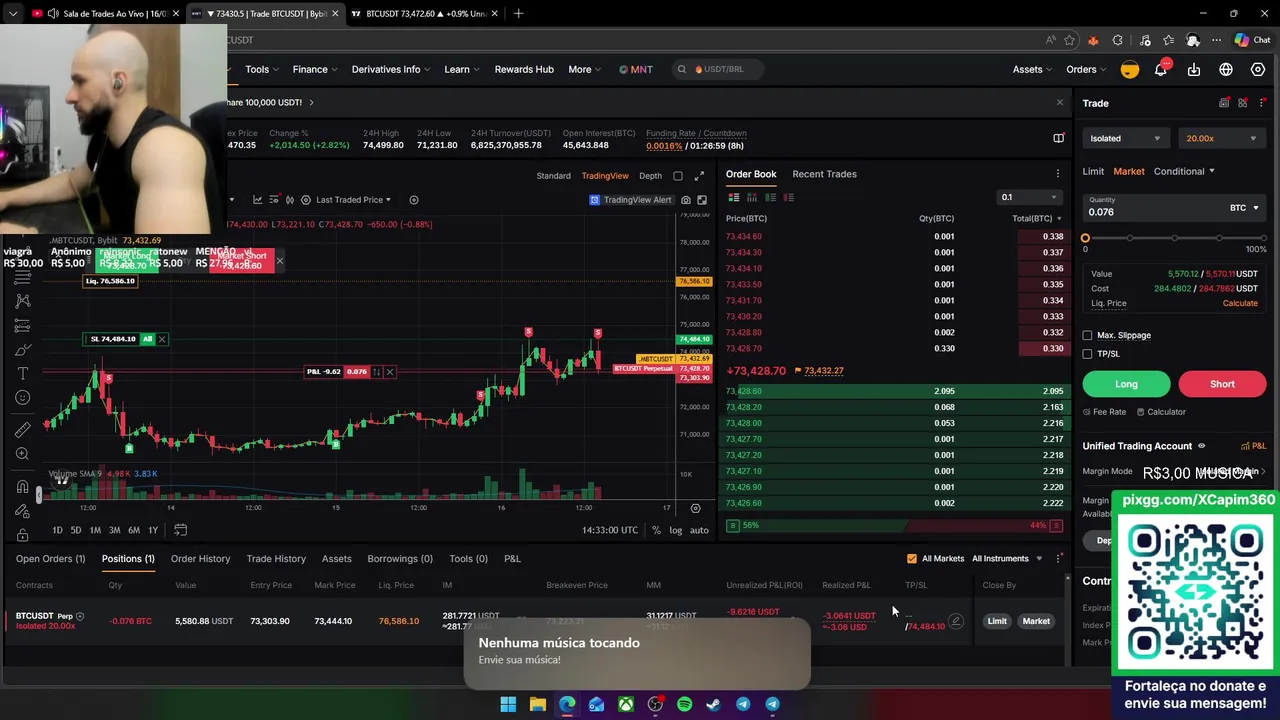Image resolution: width=1280 pixels, height=720 pixels.
Task: Open the user avatar icon
Action: tap(1129, 69)
